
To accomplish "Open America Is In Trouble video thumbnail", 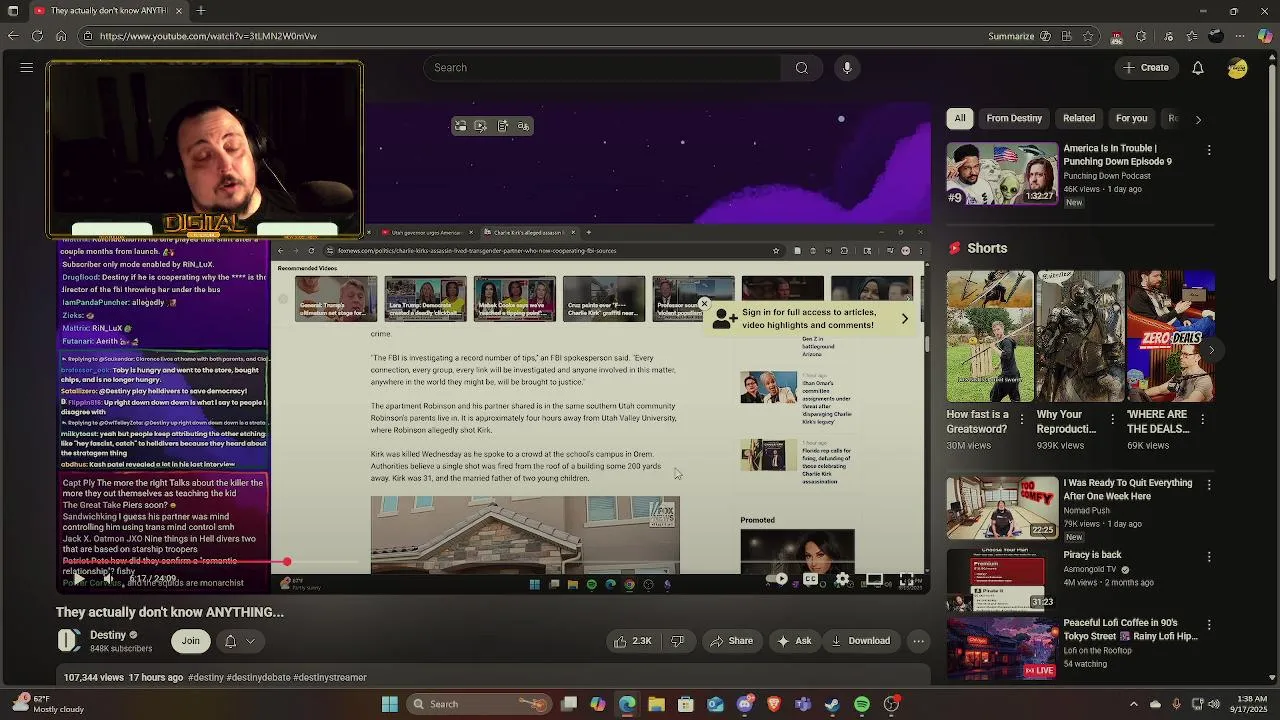I will 1002,174.
